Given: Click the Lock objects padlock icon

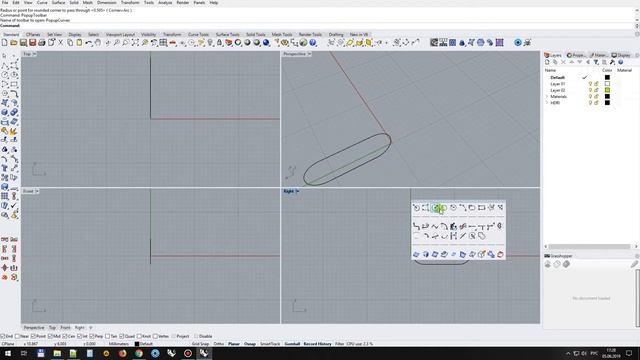Looking at the screenshot, I should coord(220,42).
